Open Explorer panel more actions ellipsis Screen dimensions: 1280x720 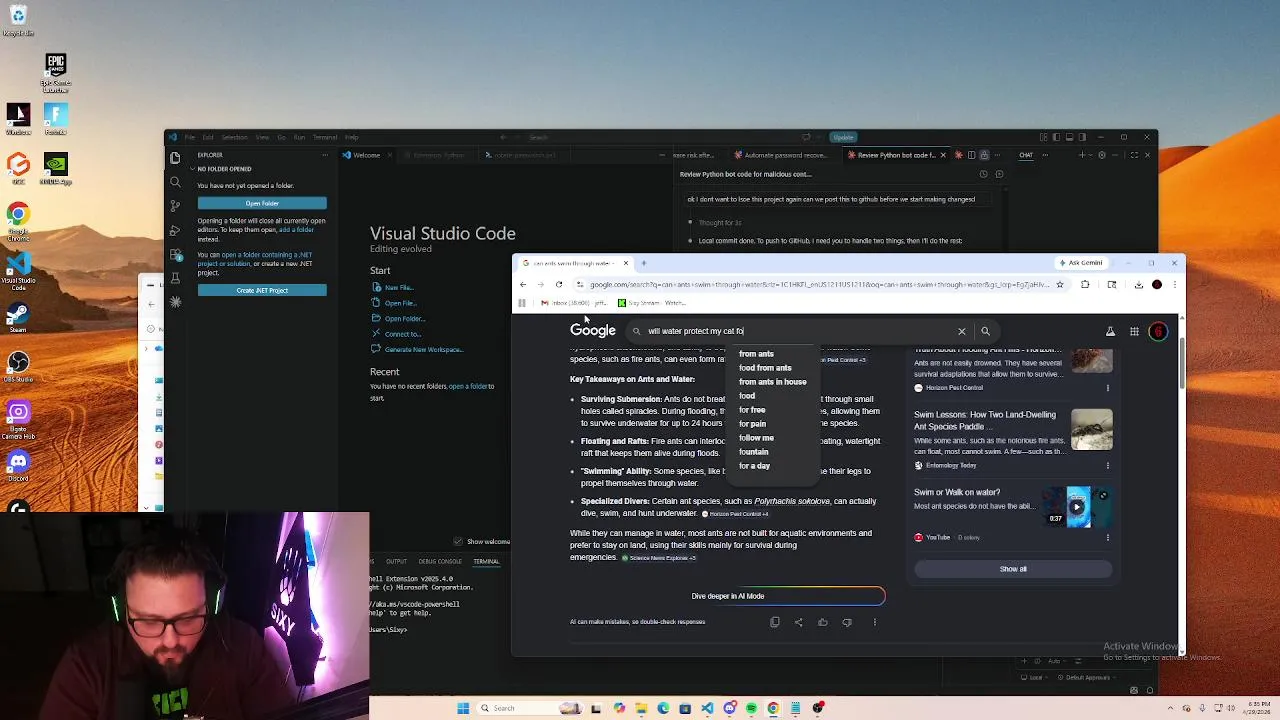pos(324,155)
